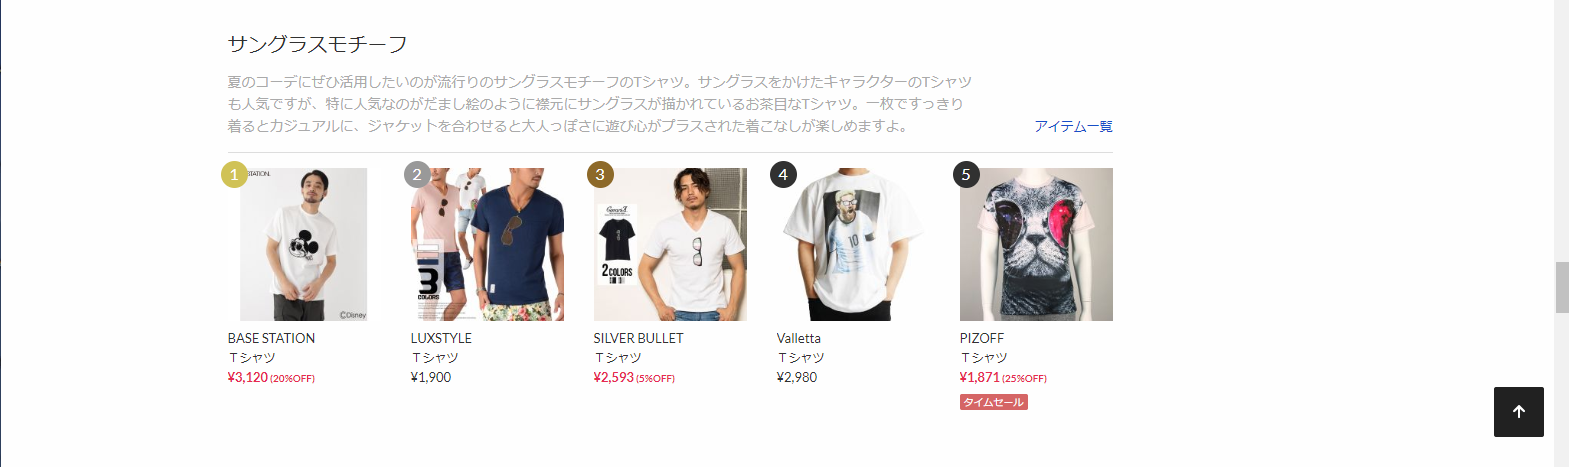Screen dimensions: 1569x467
Task: Click the dark rank 5 badge
Action: tap(966, 175)
